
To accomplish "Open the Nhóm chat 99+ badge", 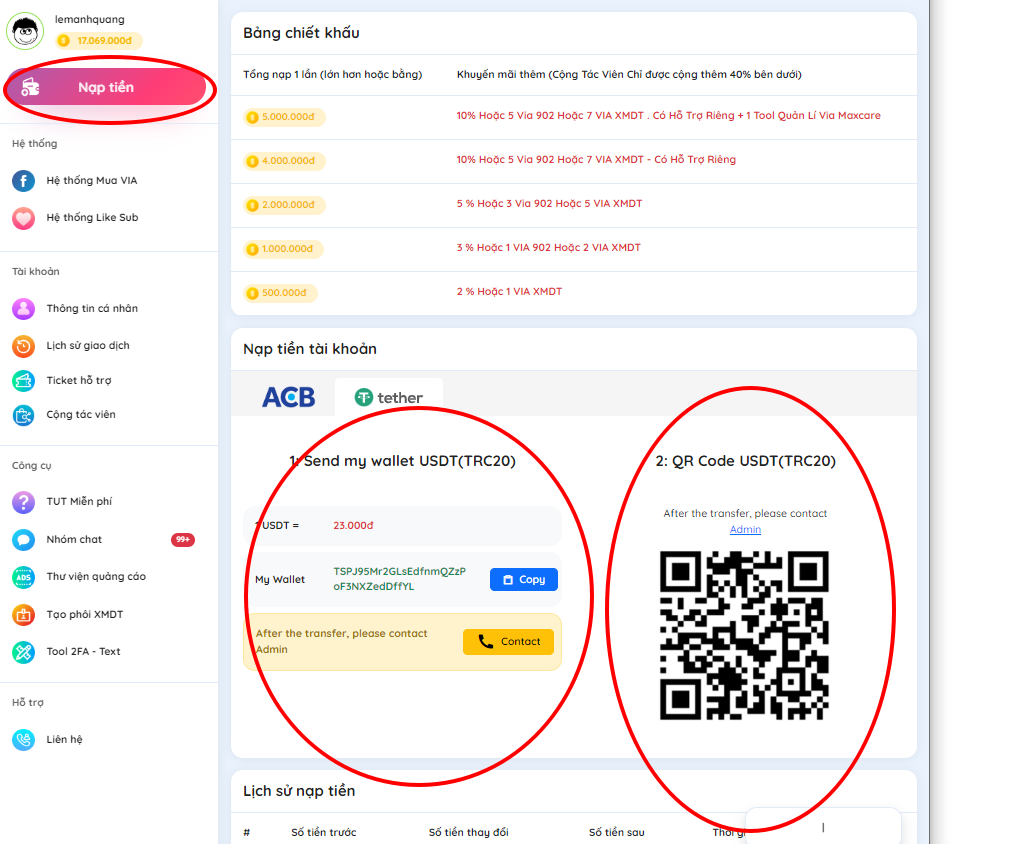I will (183, 540).
